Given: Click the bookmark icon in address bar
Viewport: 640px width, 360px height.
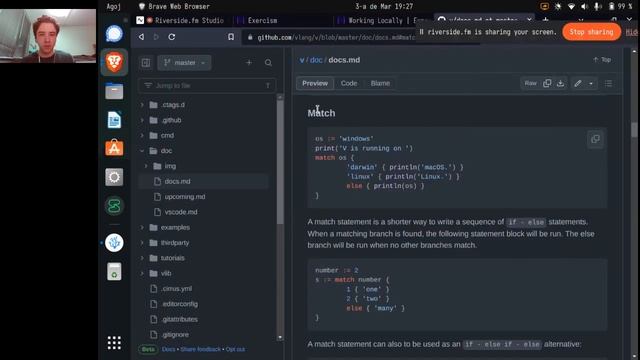Looking at the screenshot, I should (x=231, y=37).
